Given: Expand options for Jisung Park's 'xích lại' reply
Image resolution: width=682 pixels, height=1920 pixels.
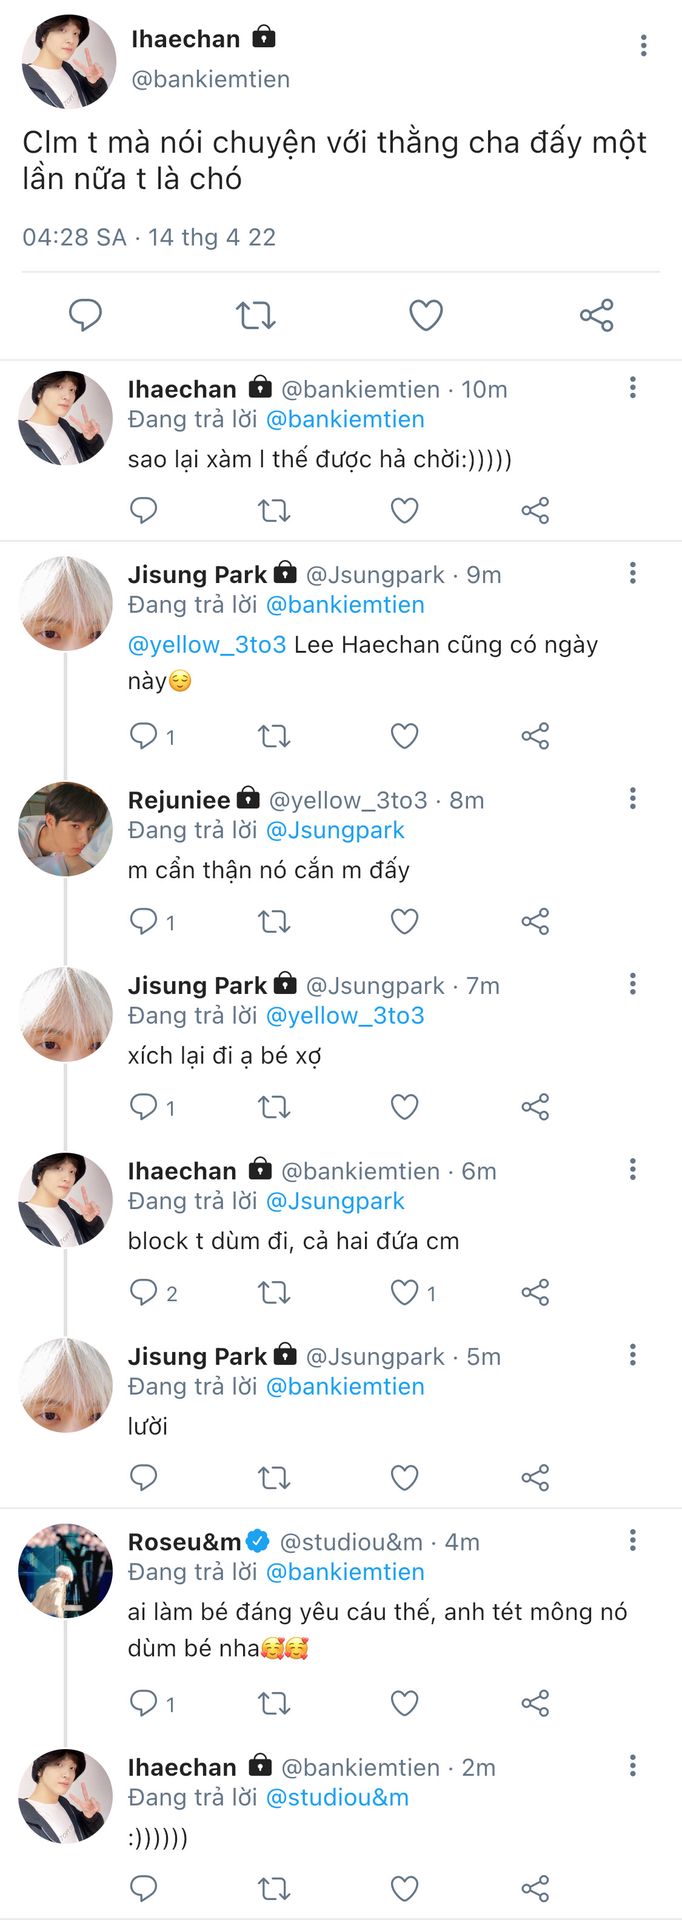Looking at the screenshot, I should [632, 984].
